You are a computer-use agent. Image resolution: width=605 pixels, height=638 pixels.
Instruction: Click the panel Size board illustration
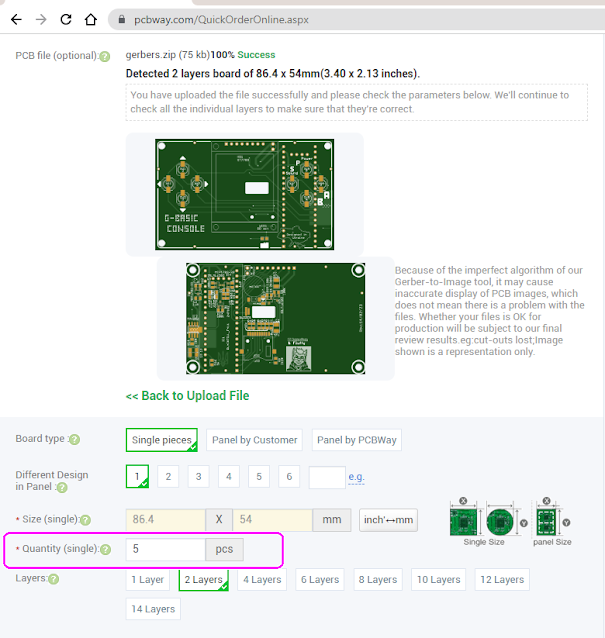coord(546,522)
